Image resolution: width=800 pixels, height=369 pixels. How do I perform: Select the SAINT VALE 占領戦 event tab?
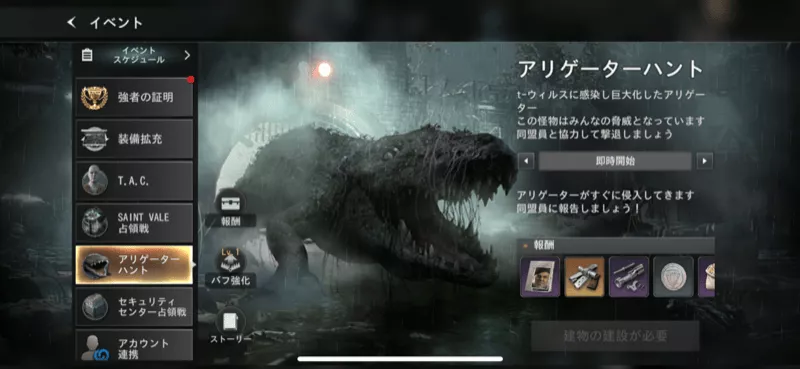(x=134, y=223)
